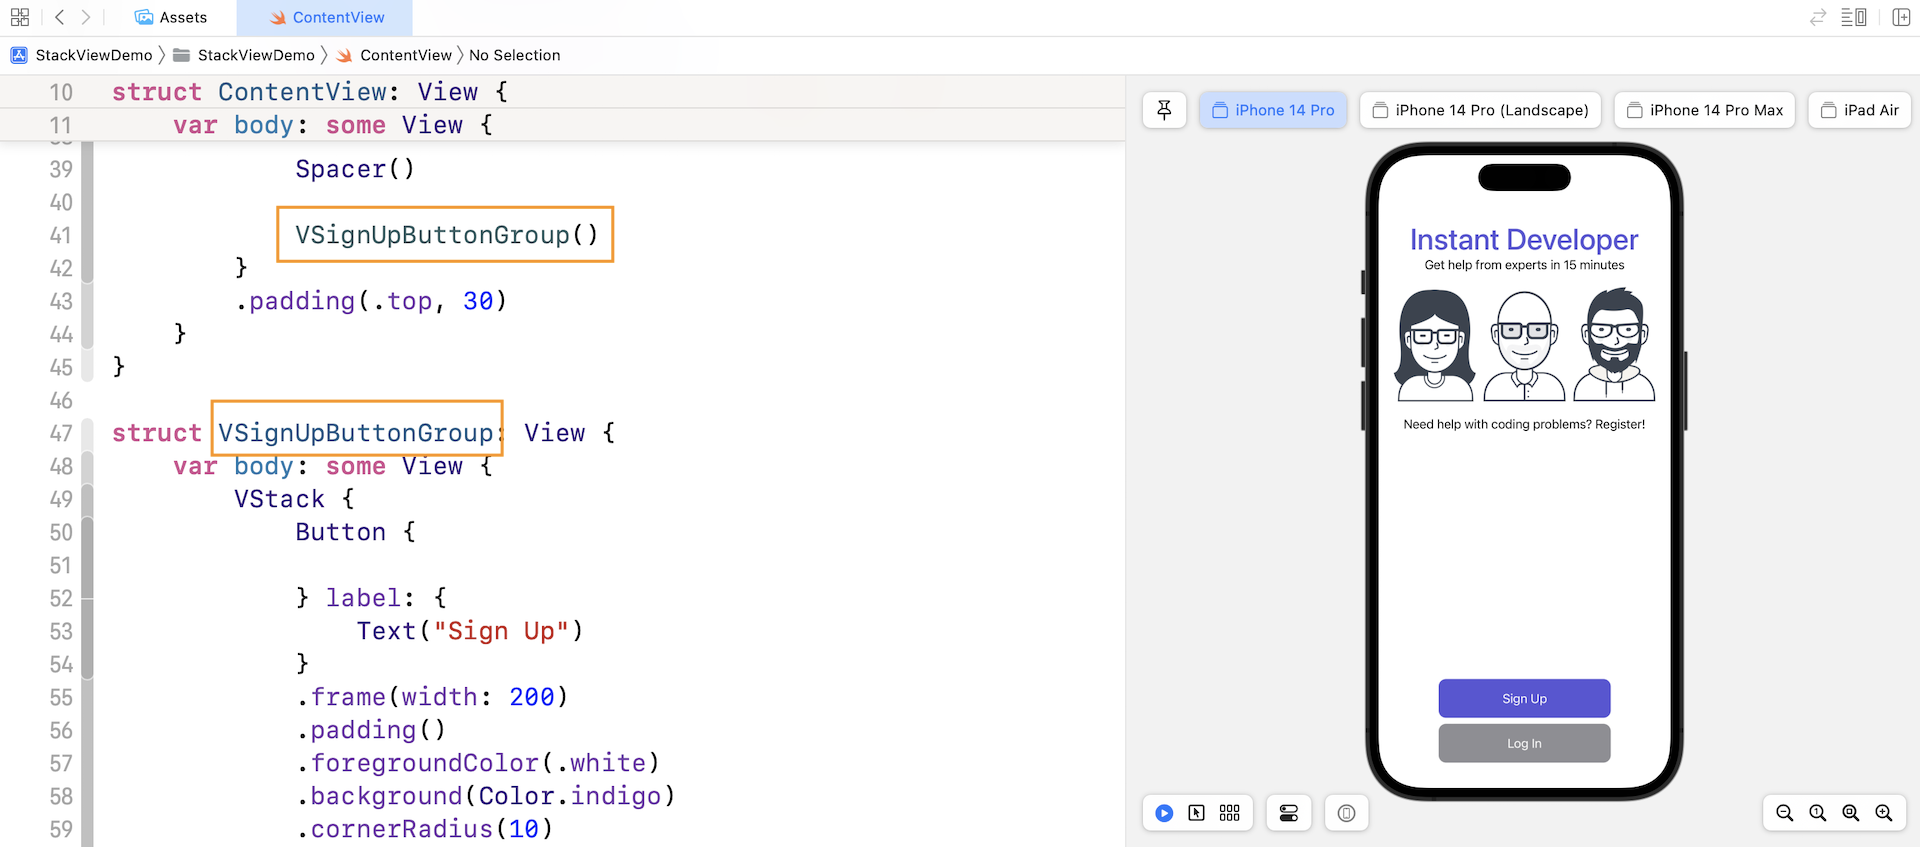Tap the Sign Up button in preview

pyautogui.click(x=1524, y=698)
